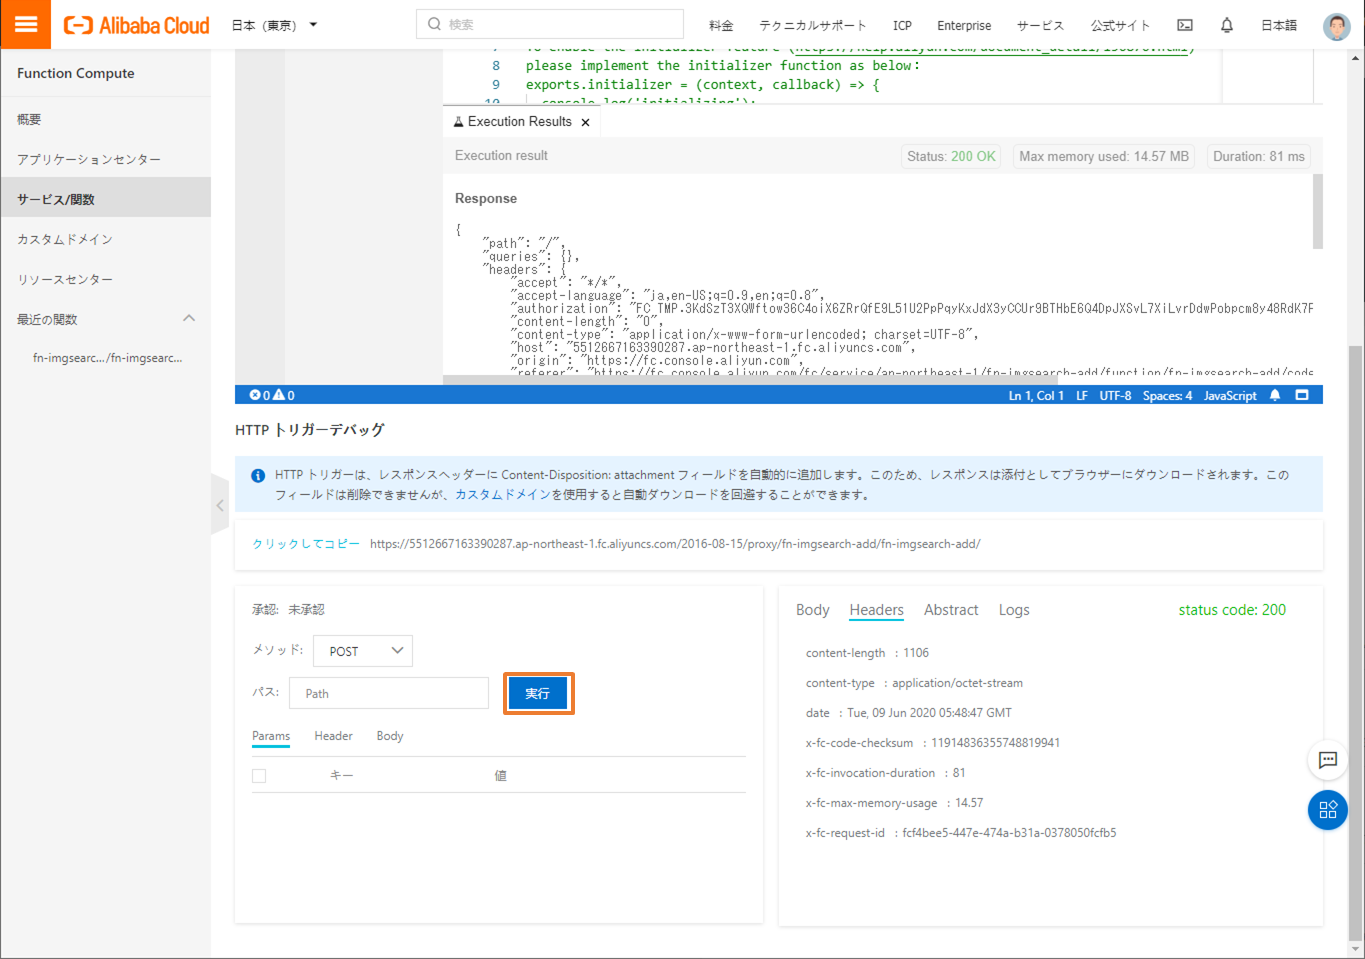
Task: Open the blue quick apps floating button
Action: 1328,810
